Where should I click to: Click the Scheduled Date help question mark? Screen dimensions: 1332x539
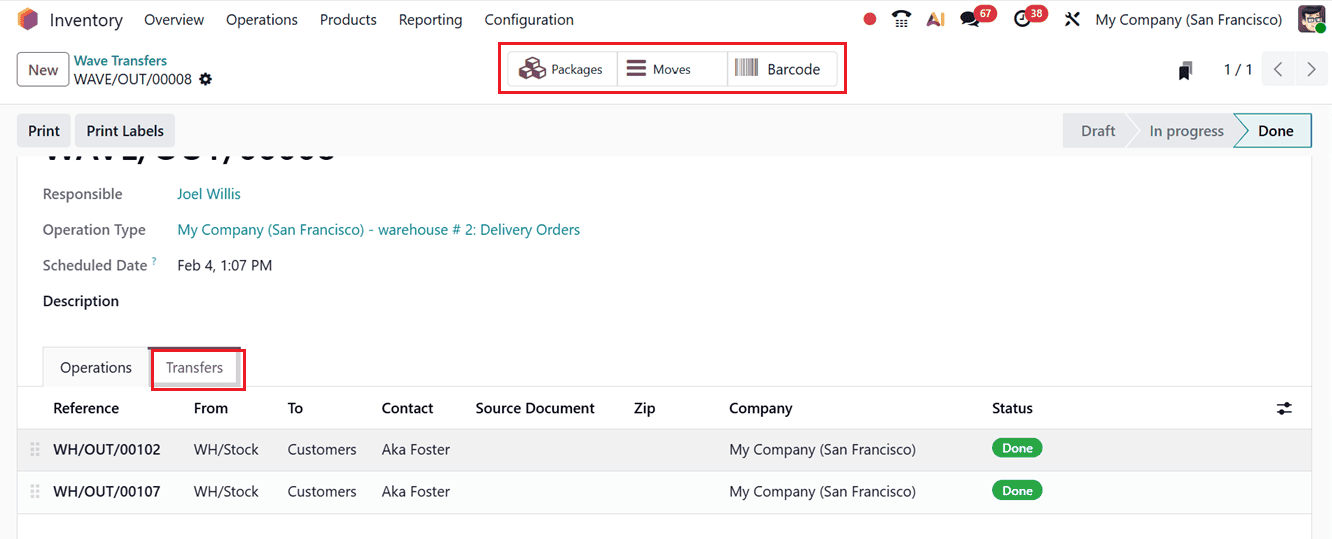(154, 262)
